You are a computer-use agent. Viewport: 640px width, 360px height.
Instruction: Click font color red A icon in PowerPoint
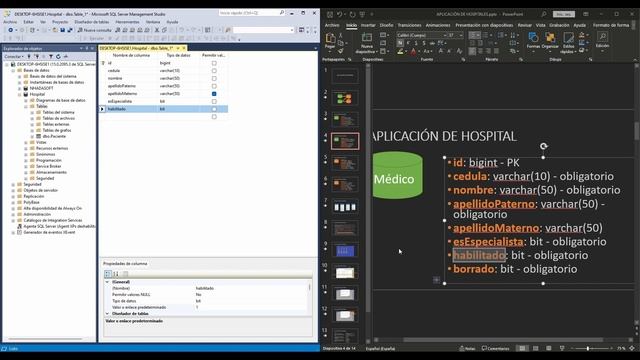tap(413, 51)
